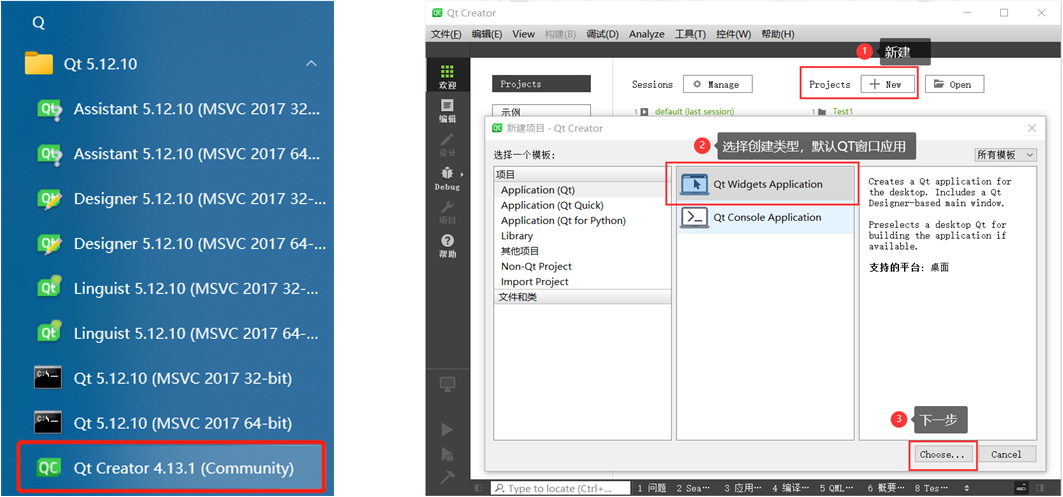Toggle left sidebar in status bar
Viewport: 1063px width, 497px height.
(478, 488)
